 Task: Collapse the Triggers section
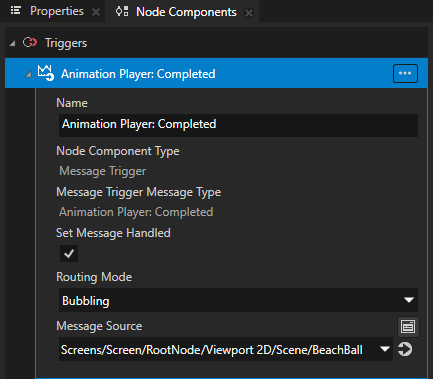click(x=12, y=43)
